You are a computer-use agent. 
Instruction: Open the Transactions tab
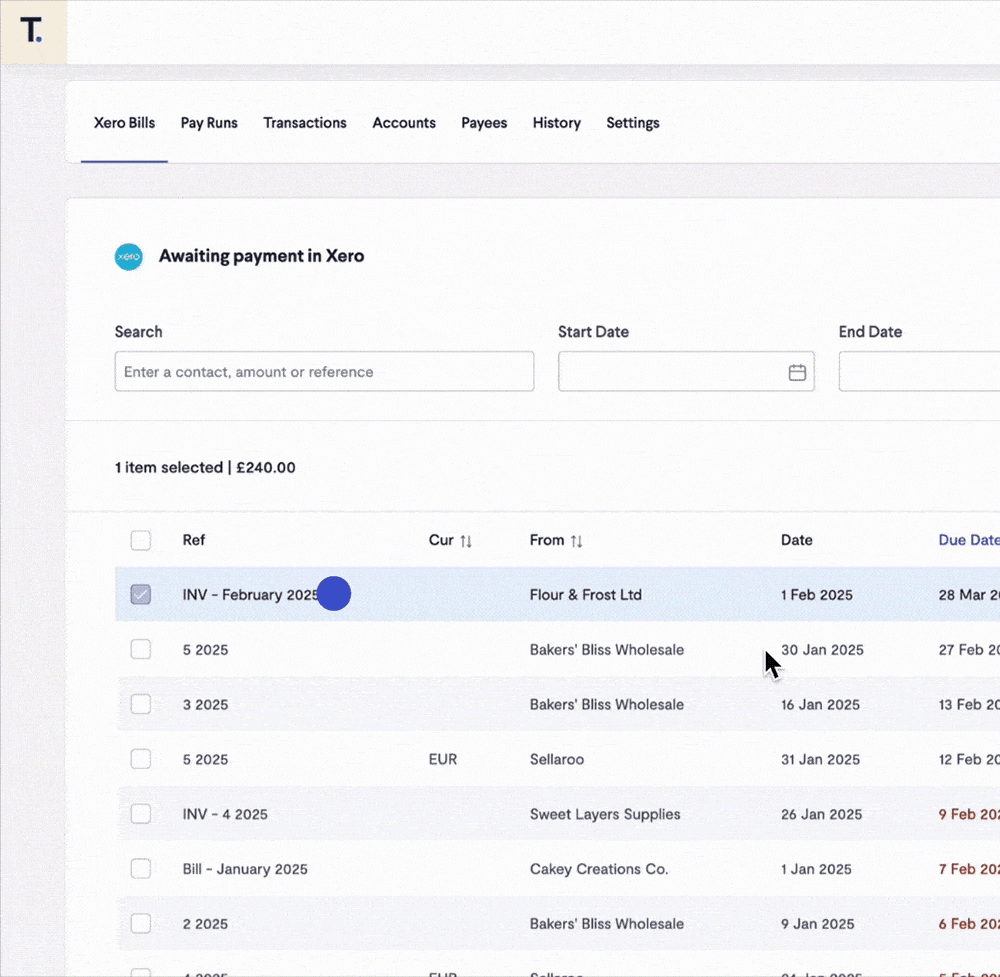[305, 122]
